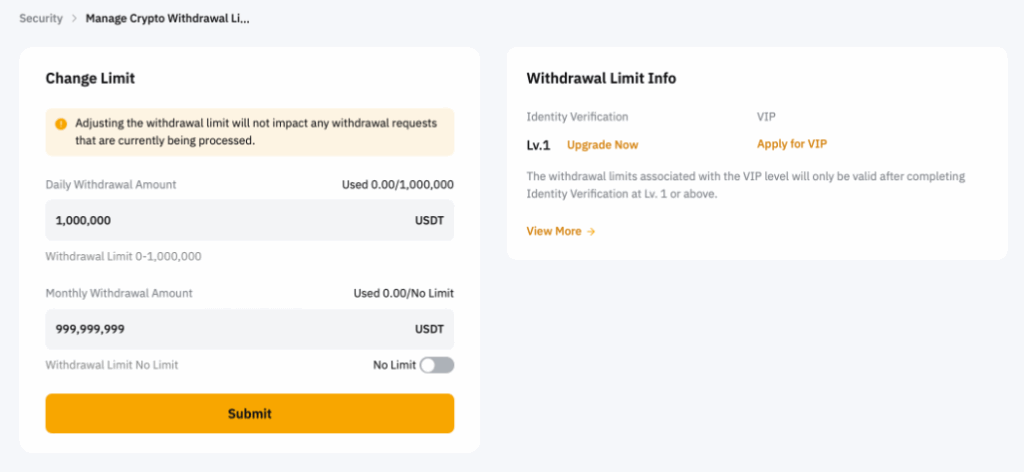The image size is (1024, 472).
Task: Click the Withdrawal Limit Info heading
Action: (601, 78)
